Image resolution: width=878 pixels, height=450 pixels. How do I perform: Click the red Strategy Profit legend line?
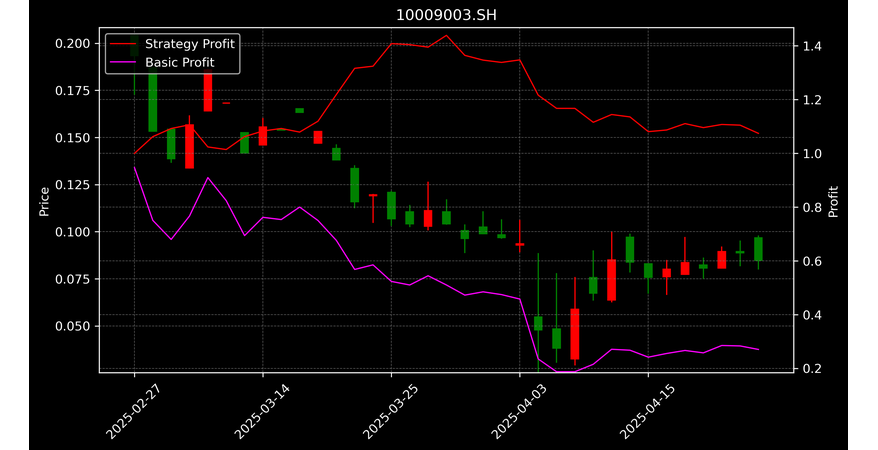(123, 44)
